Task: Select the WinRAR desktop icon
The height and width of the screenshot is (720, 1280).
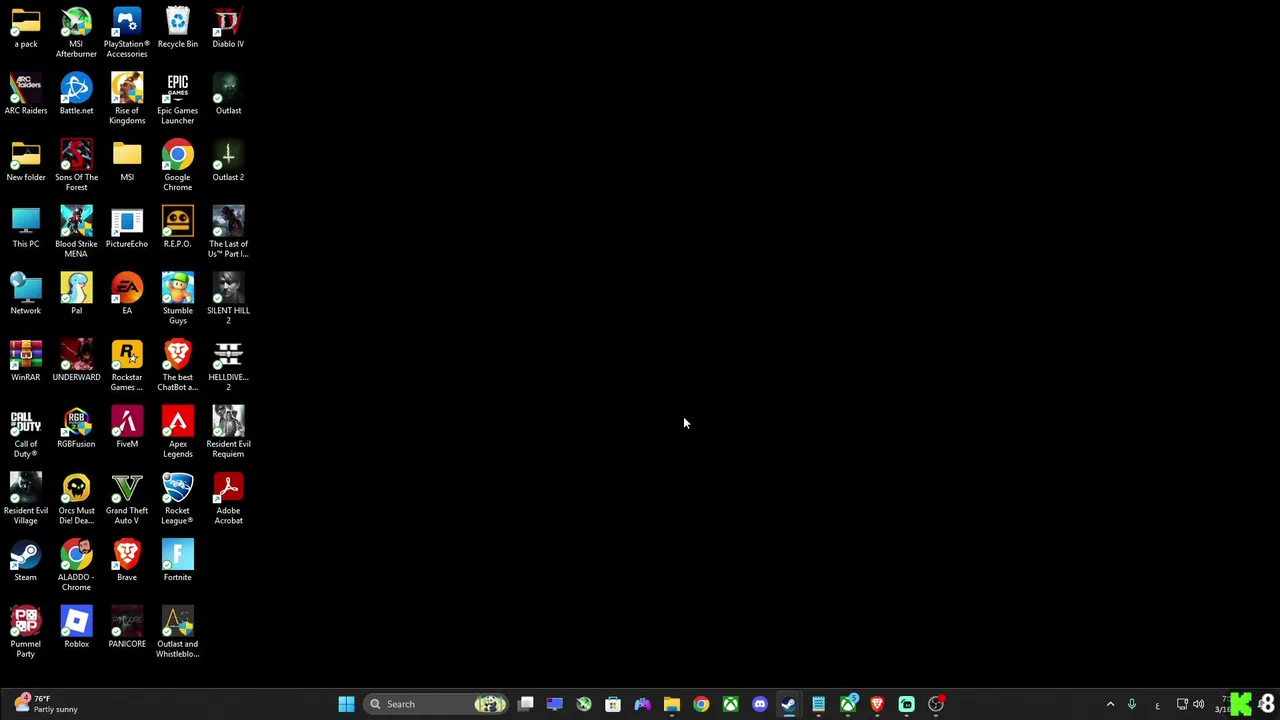Action: [26, 362]
